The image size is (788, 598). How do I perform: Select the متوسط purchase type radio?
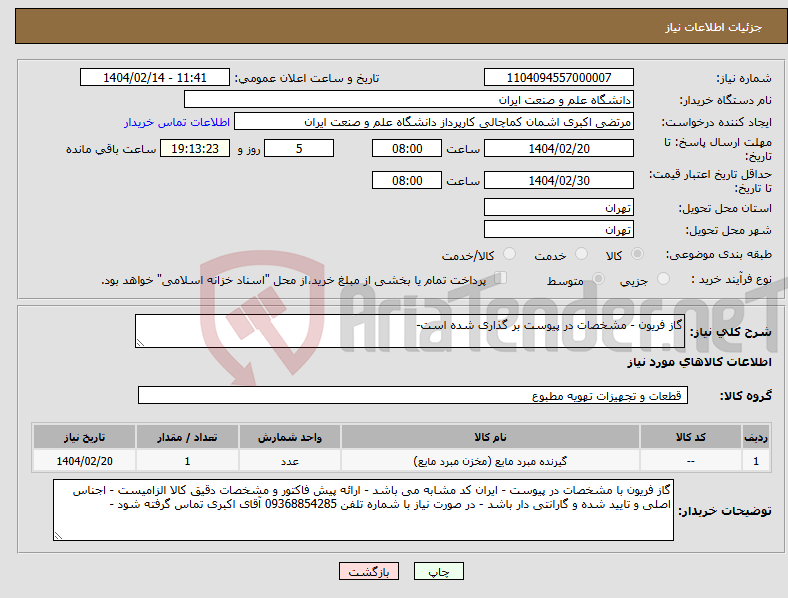coord(598,278)
